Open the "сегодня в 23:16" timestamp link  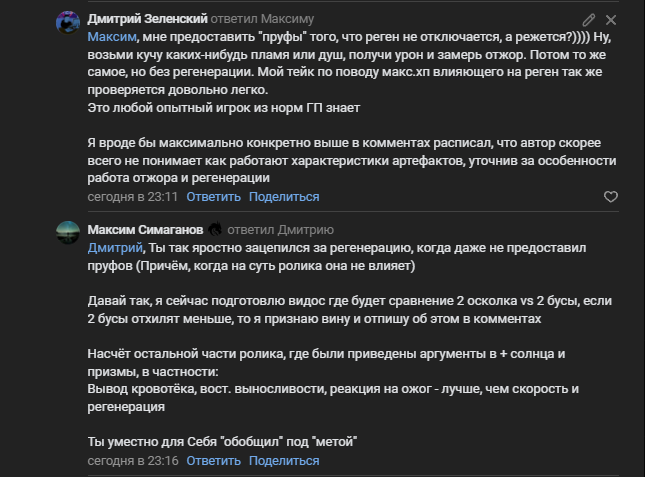pyautogui.click(x=133, y=461)
